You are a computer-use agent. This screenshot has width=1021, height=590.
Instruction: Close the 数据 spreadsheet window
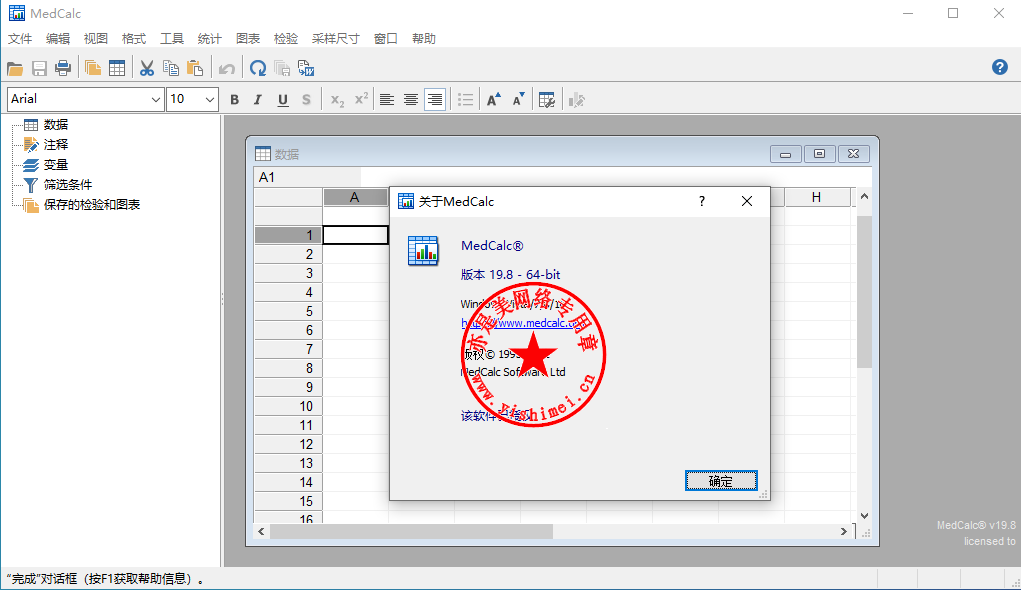coord(853,154)
